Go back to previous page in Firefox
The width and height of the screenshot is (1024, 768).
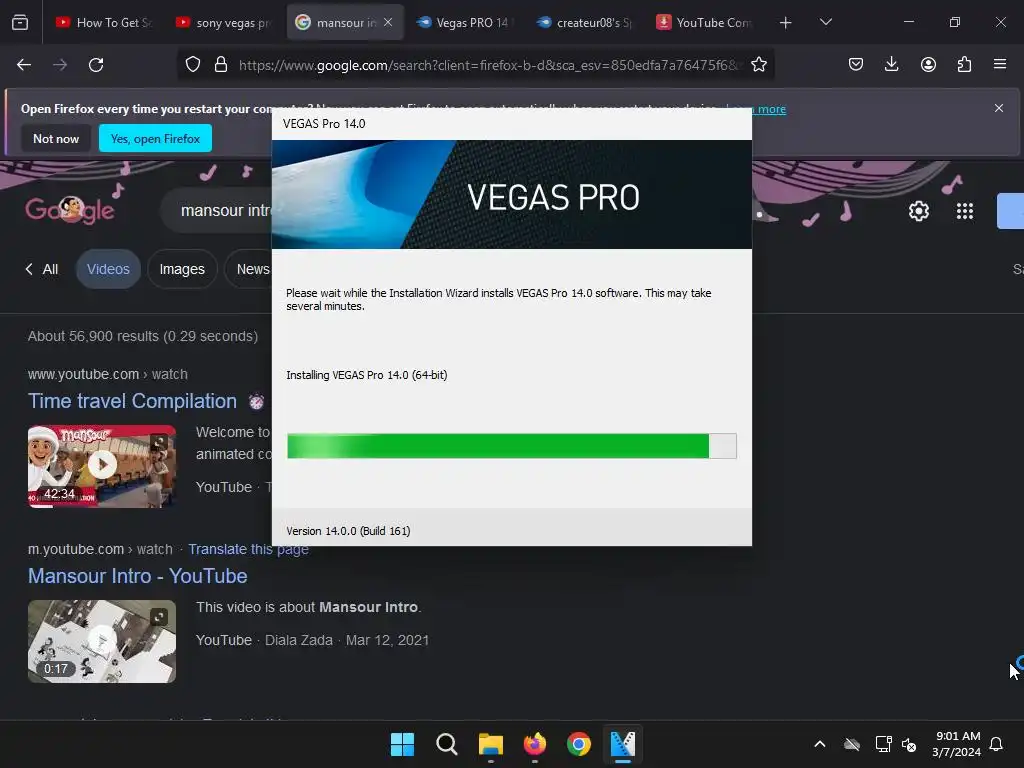24,65
